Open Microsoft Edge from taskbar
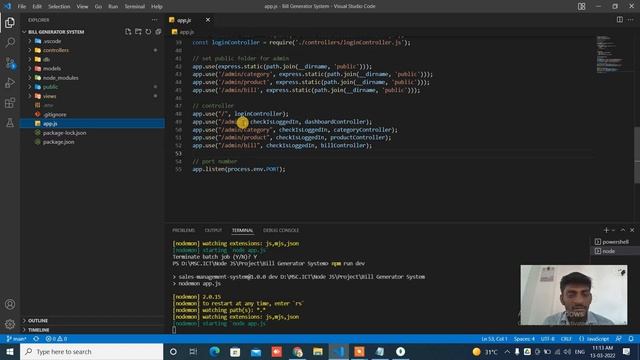Screen dimensions: 640x360 215,351
